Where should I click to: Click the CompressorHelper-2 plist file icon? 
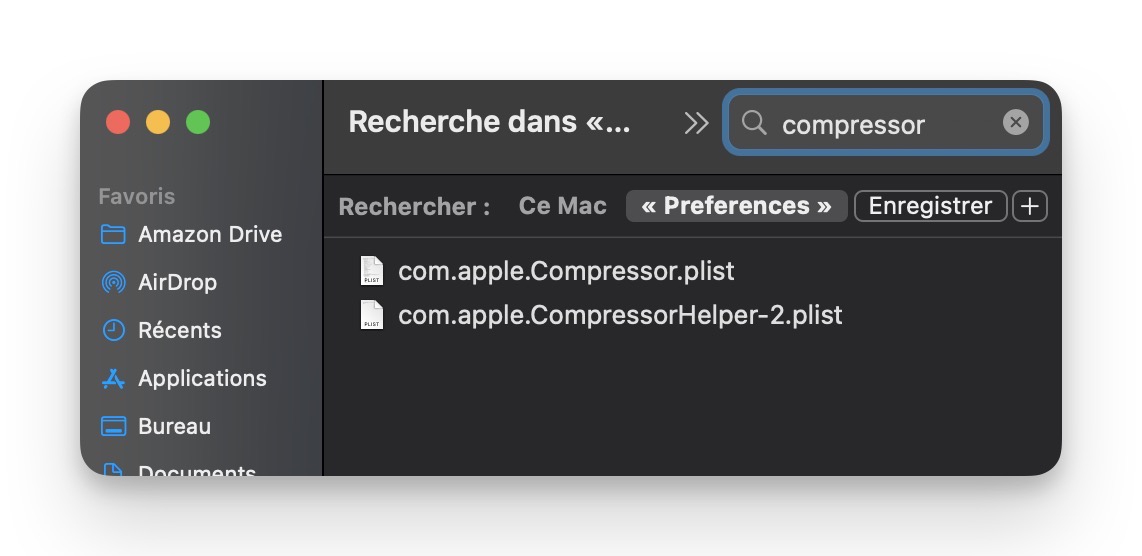372,315
